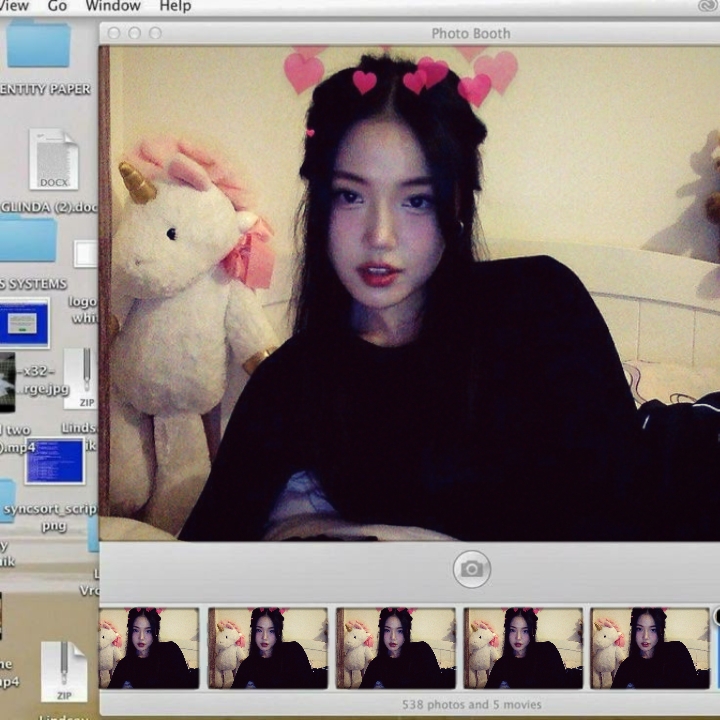Select the 'syncsort_scrip' file name label
Screen dimensions: 720x720
(51, 509)
